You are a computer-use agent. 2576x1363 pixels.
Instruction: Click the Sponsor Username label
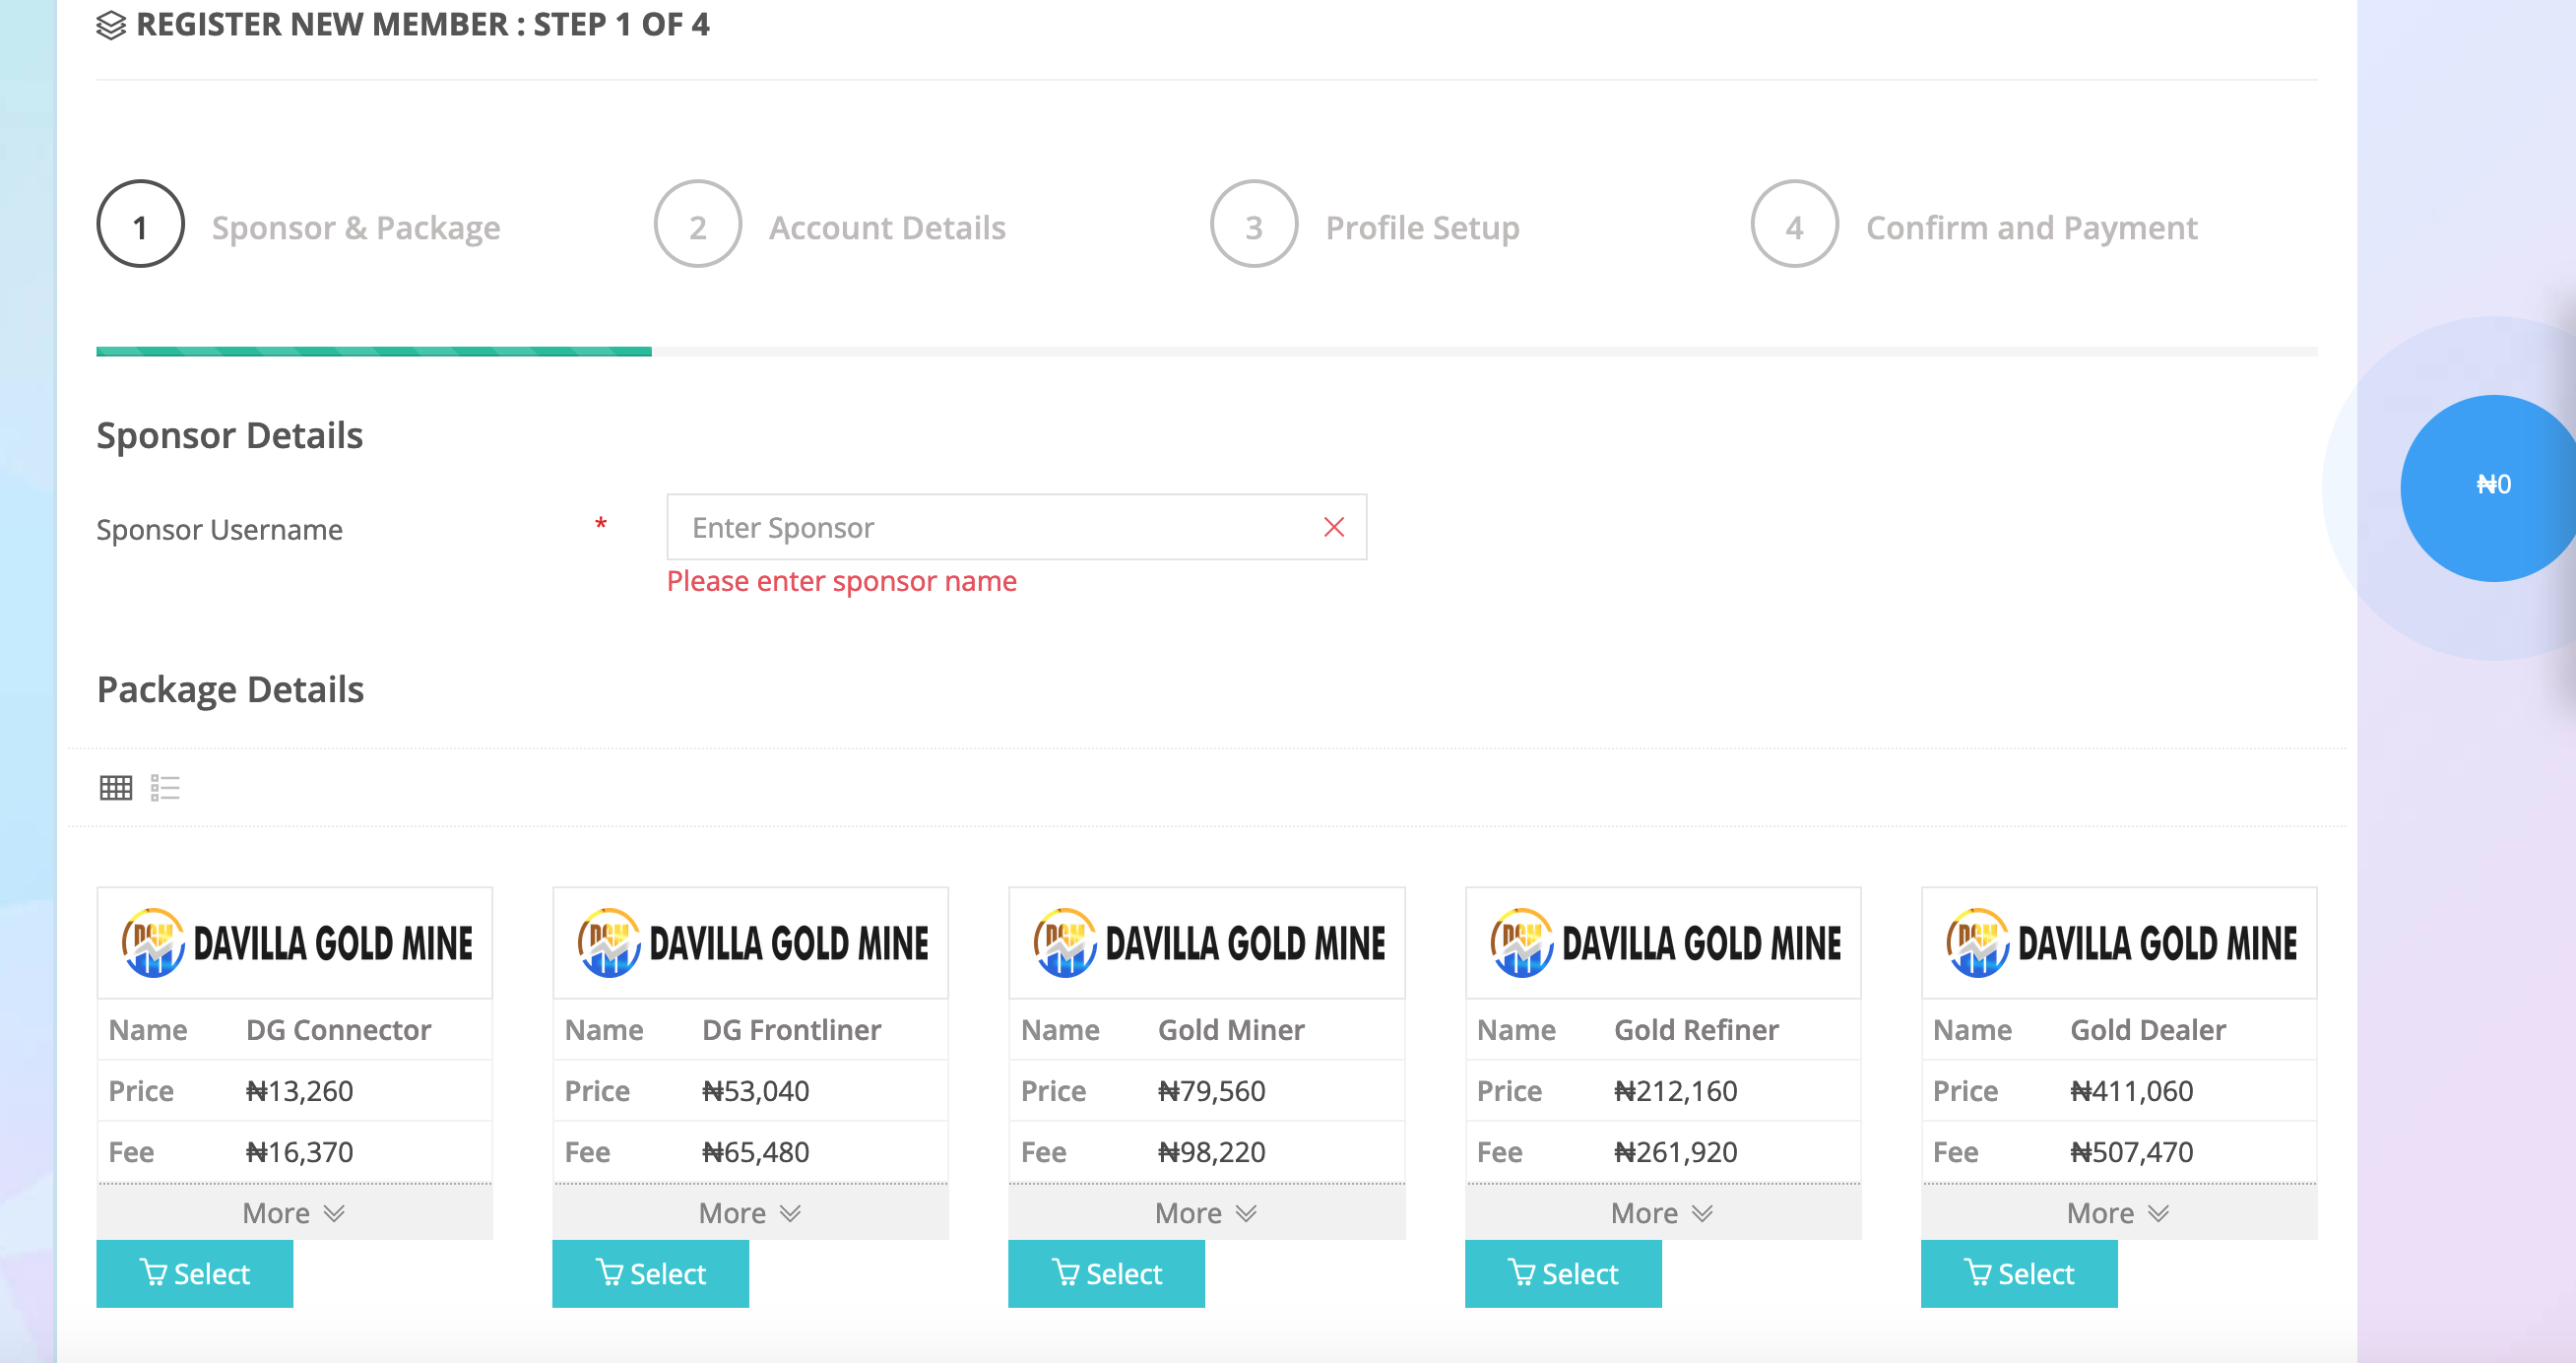[219, 529]
